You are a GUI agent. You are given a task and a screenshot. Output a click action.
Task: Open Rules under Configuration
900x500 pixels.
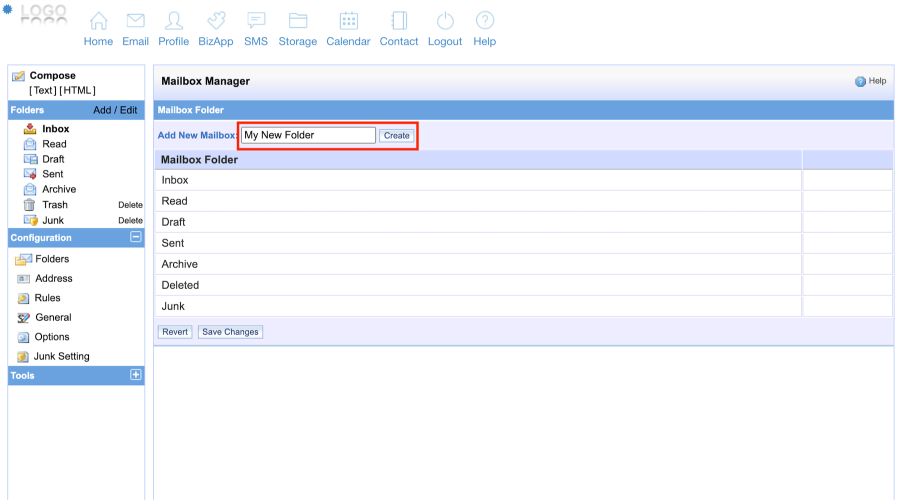pos(47,298)
